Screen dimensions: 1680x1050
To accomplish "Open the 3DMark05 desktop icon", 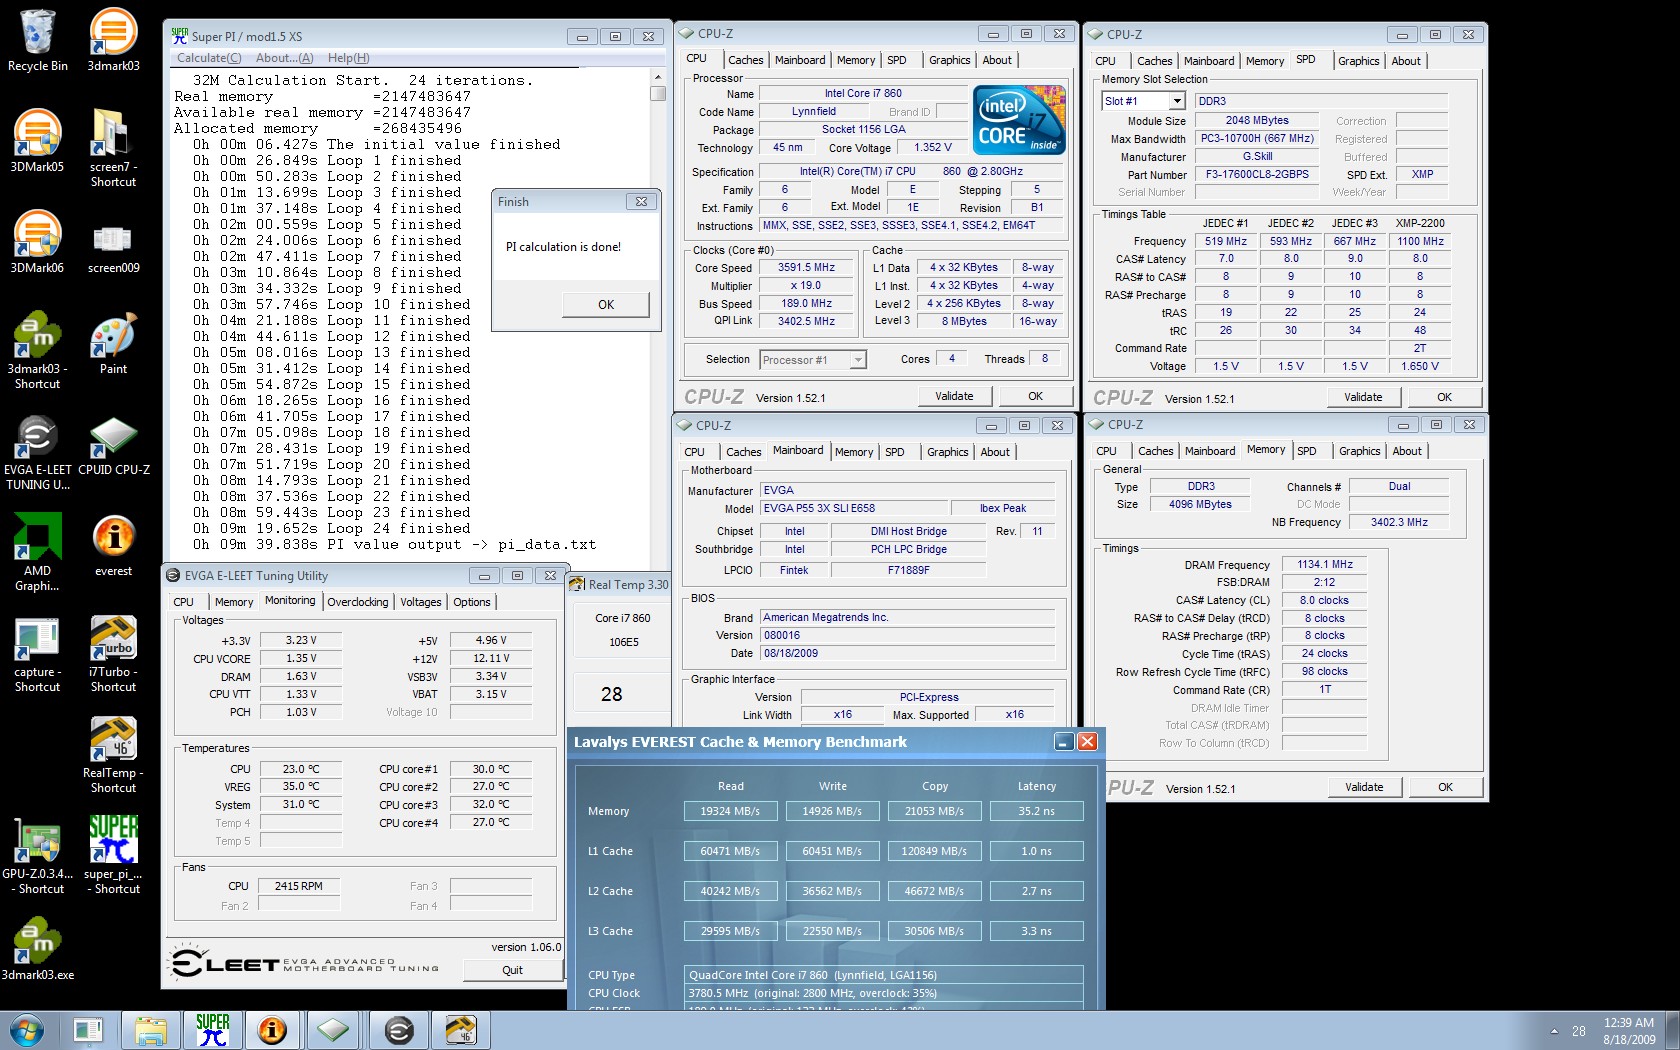I will [x=37, y=141].
